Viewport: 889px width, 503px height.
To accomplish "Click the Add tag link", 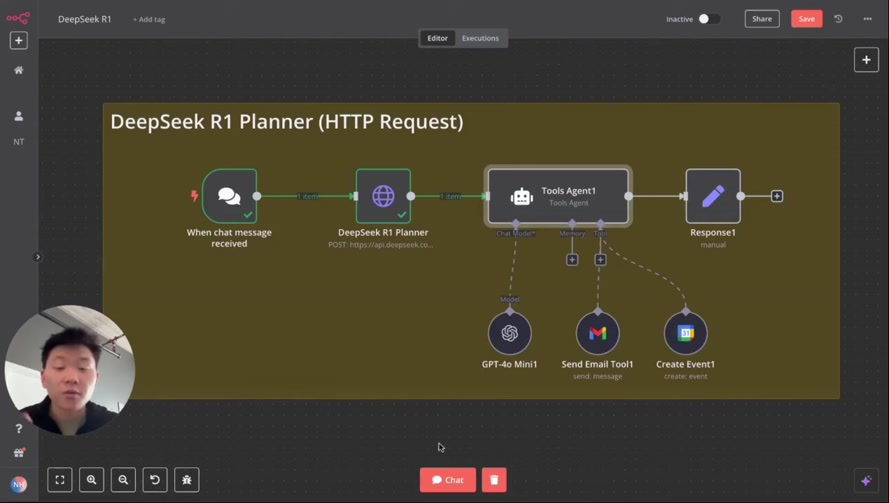I will click(x=149, y=19).
